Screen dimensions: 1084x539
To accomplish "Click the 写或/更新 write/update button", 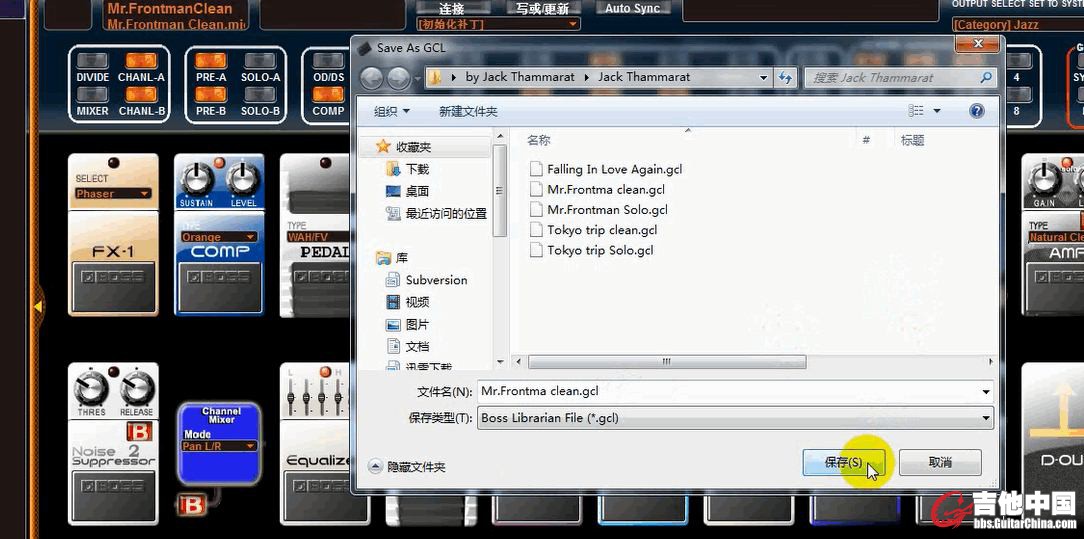I will [x=543, y=8].
